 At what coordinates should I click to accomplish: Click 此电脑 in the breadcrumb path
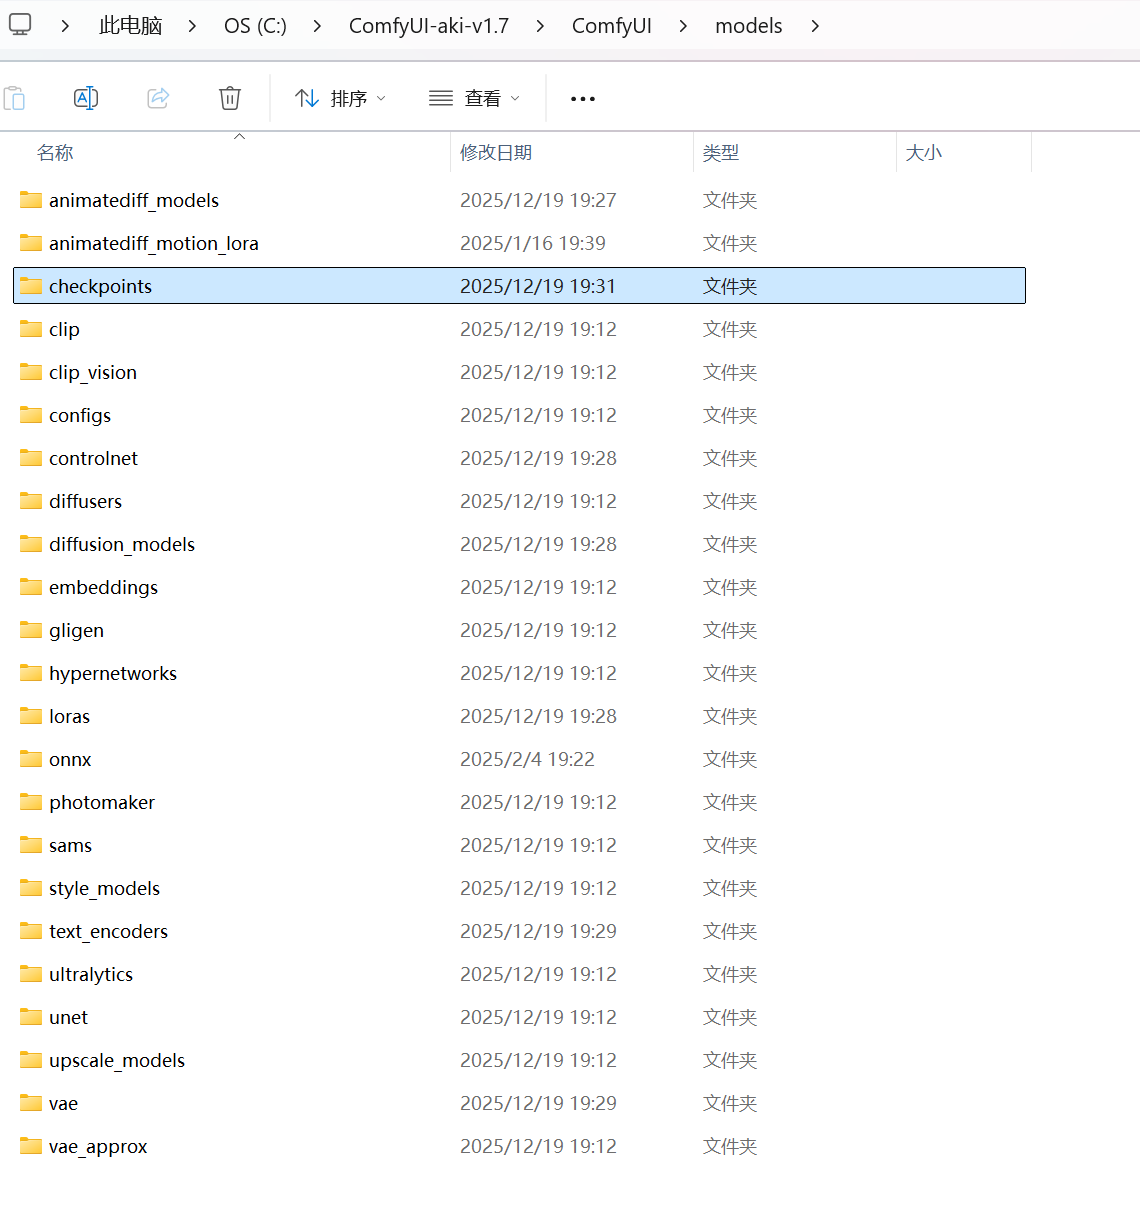(x=130, y=26)
